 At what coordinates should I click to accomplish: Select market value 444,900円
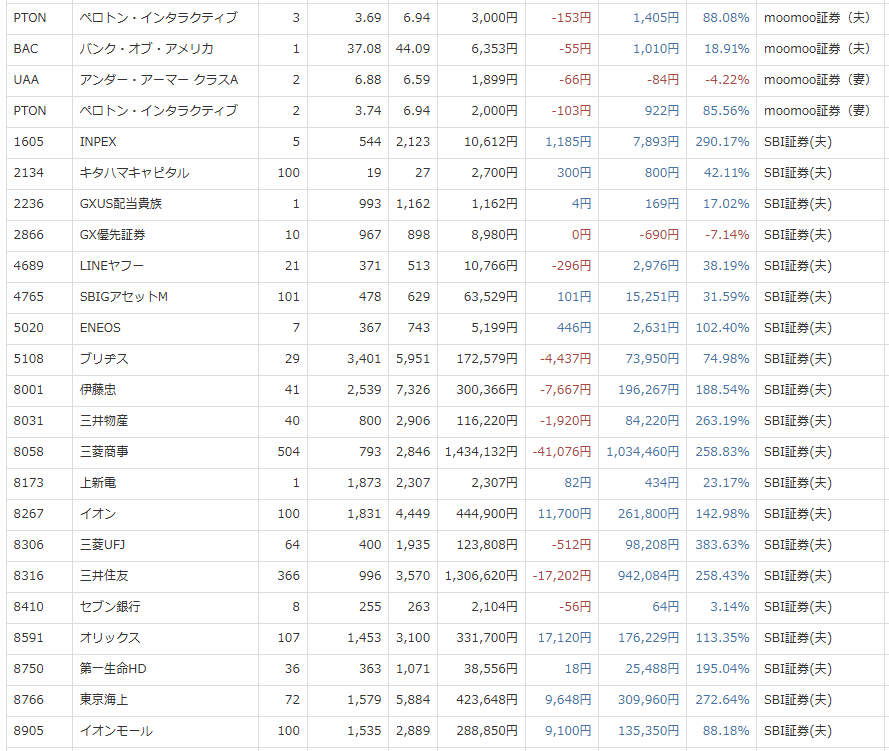click(x=487, y=514)
